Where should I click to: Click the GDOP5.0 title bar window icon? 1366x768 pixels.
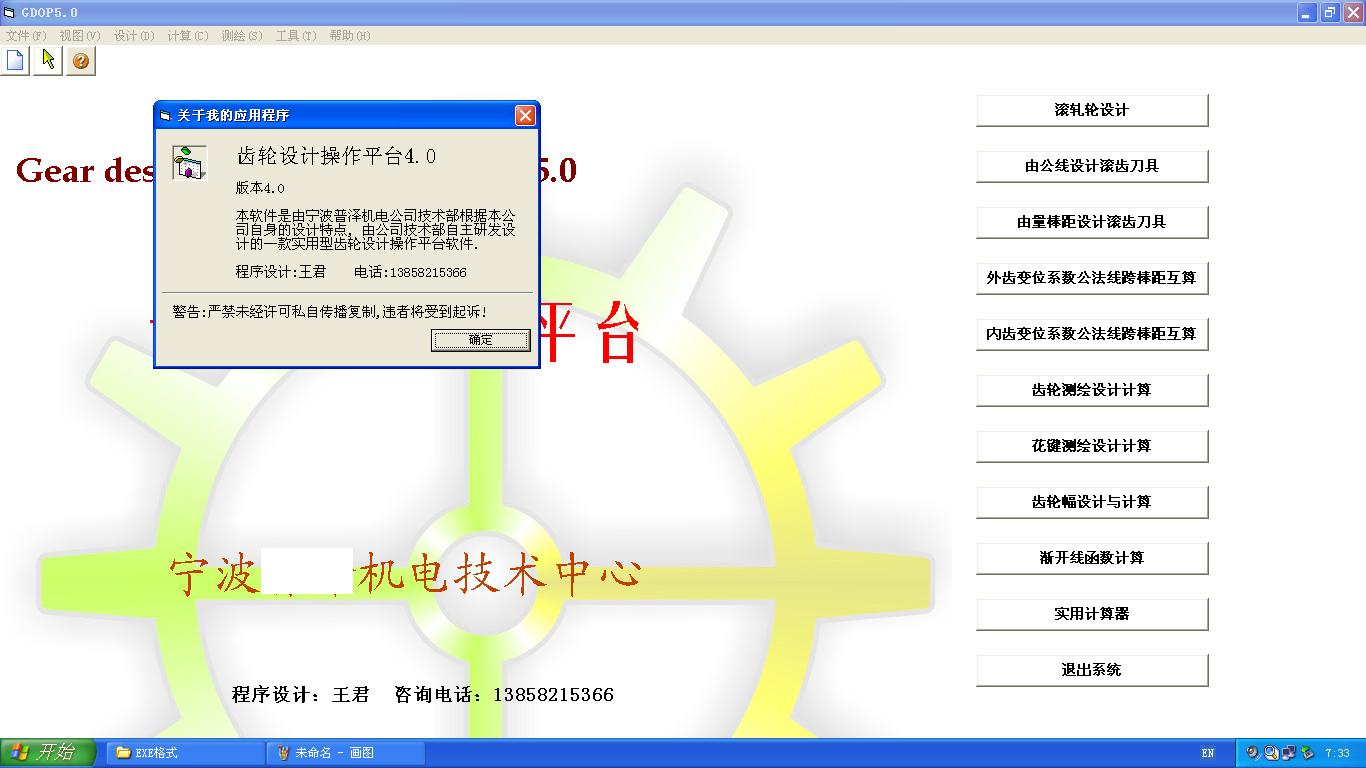point(10,13)
